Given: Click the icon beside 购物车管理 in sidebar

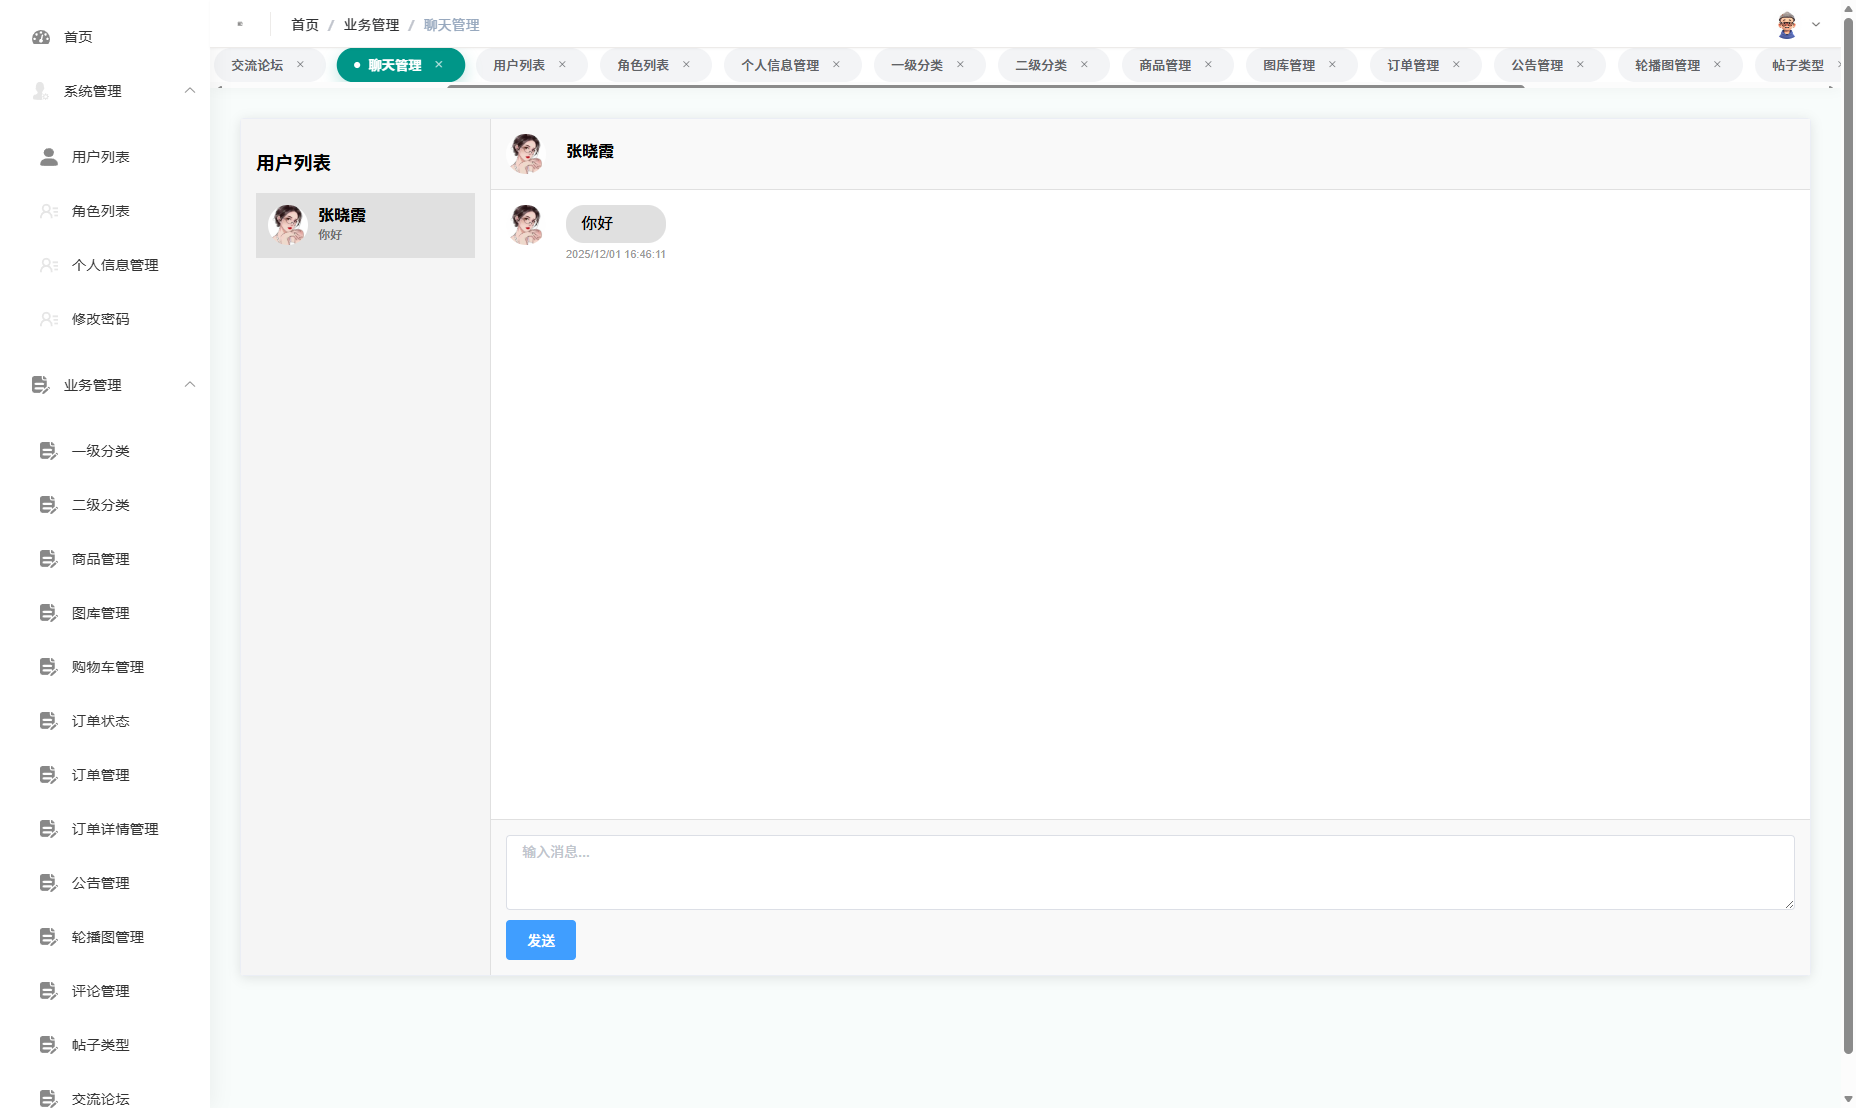Looking at the screenshot, I should (x=49, y=667).
